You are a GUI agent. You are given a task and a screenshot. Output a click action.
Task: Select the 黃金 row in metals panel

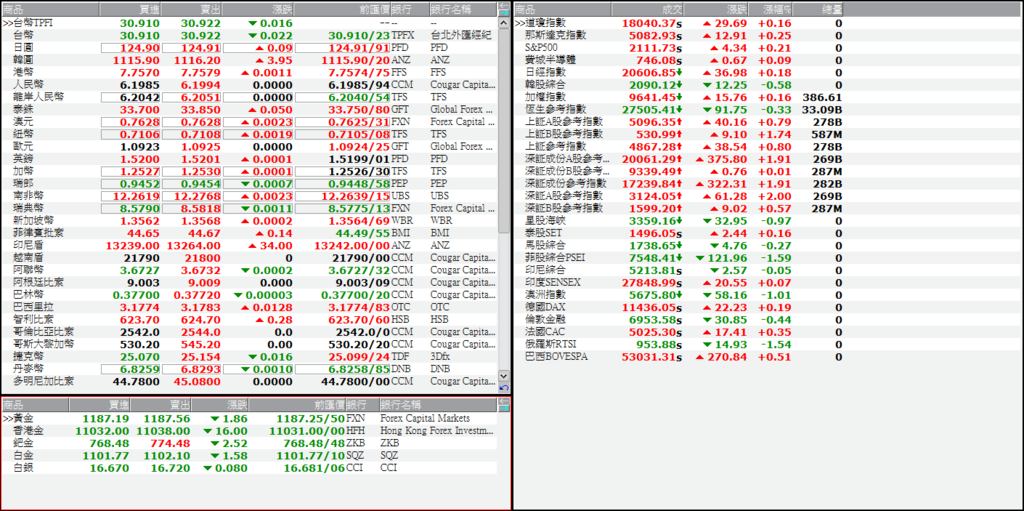point(249,418)
